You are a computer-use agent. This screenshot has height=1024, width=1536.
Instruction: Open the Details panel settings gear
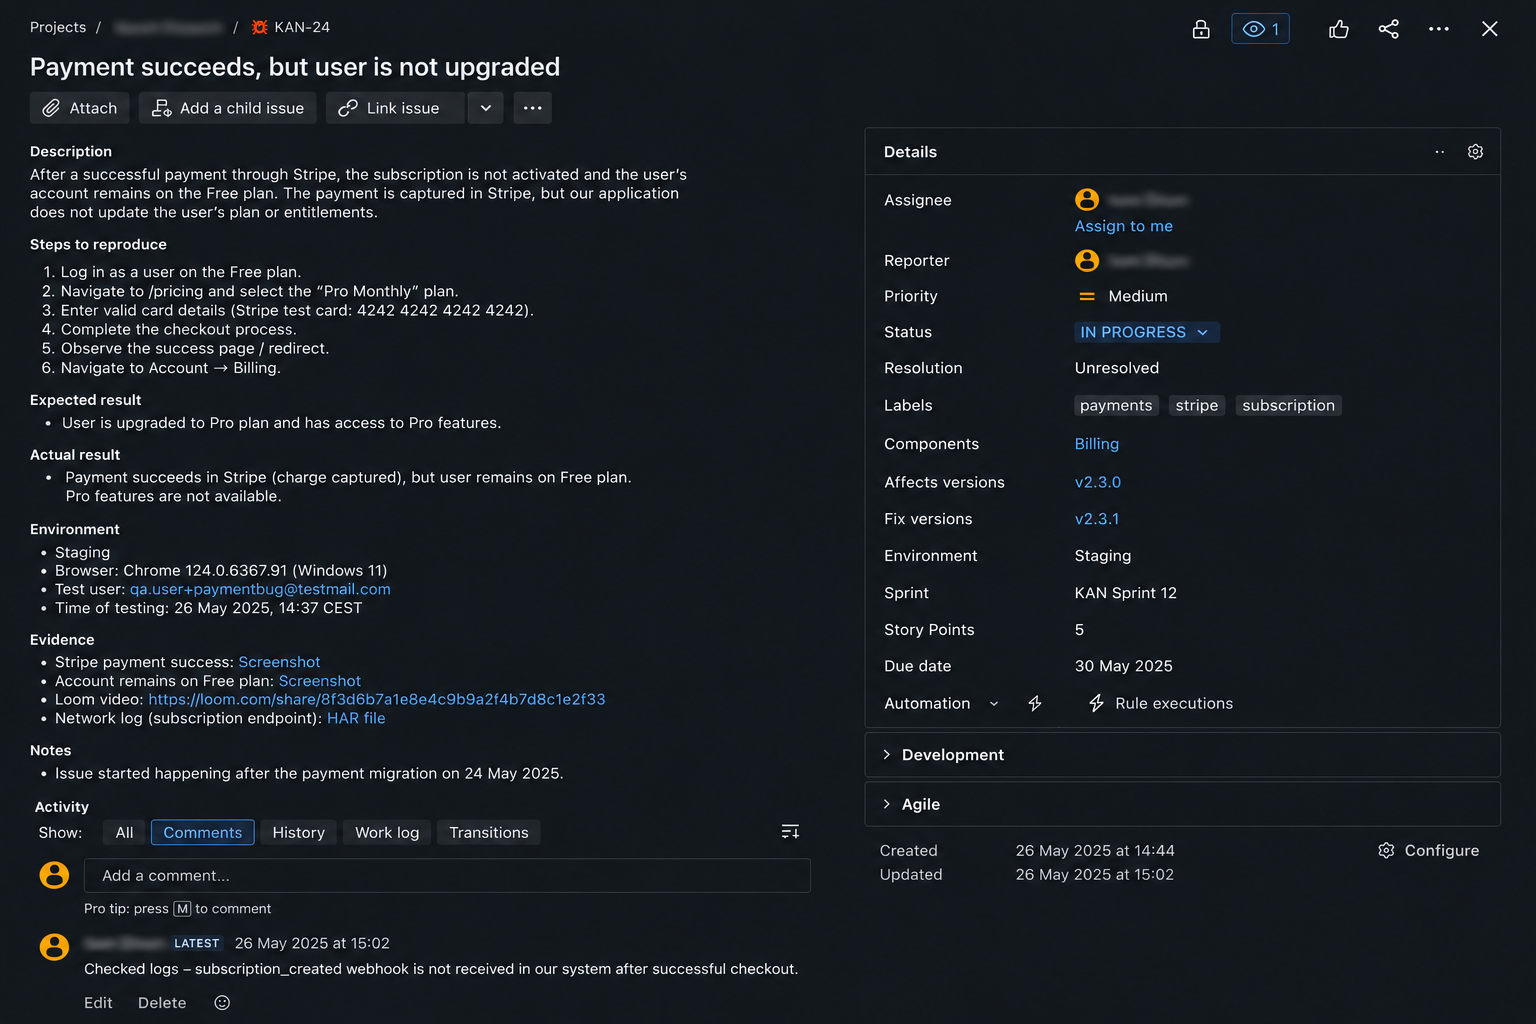coord(1475,152)
